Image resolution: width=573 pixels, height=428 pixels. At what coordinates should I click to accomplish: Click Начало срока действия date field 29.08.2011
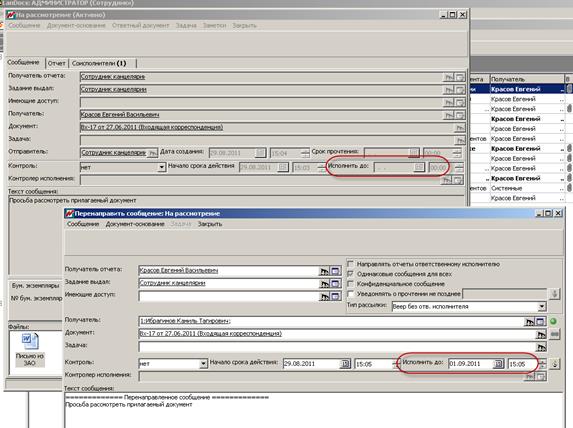[311, 364]
